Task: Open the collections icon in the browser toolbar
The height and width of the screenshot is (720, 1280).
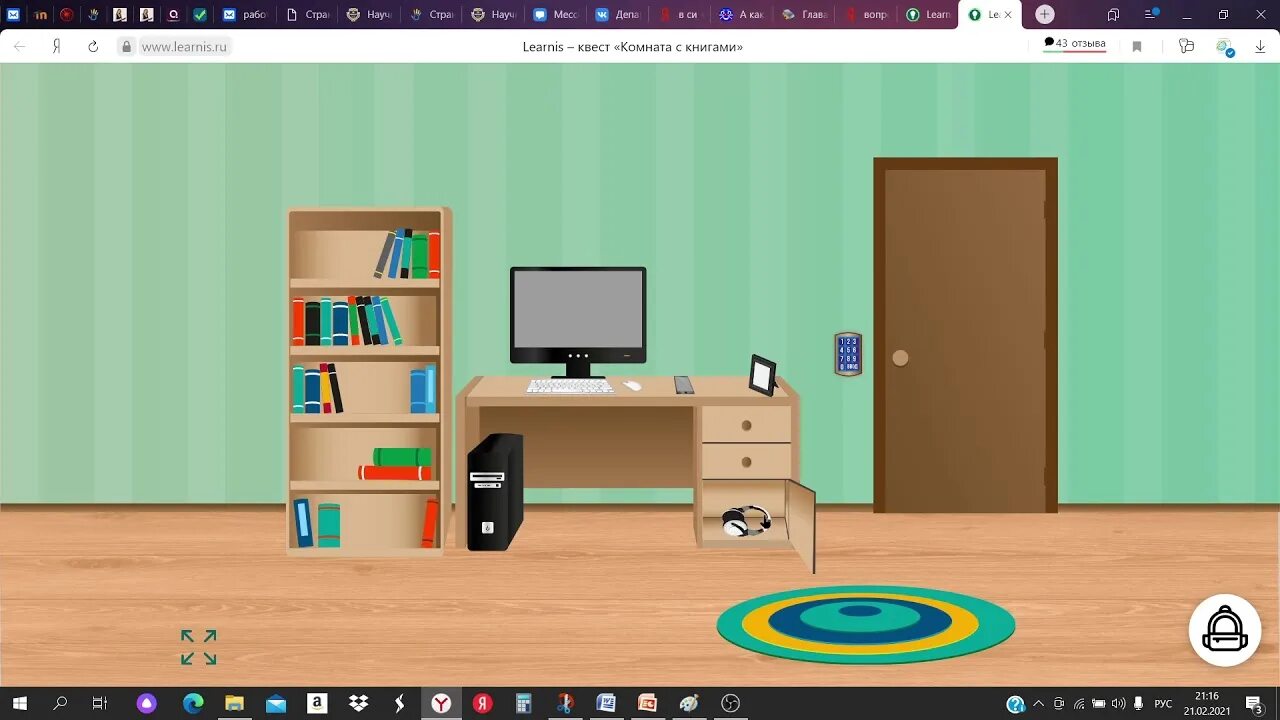Action: pos(1185,45)
